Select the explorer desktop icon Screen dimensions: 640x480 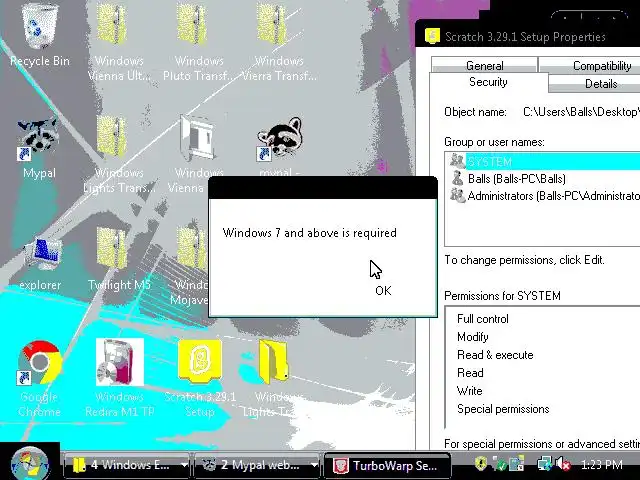(43, 254)
